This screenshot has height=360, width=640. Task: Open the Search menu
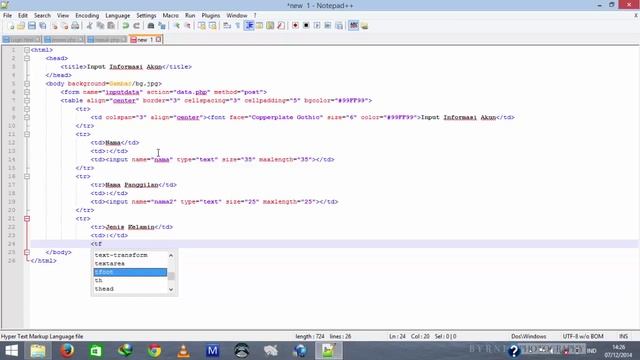[x=42, y=16]
